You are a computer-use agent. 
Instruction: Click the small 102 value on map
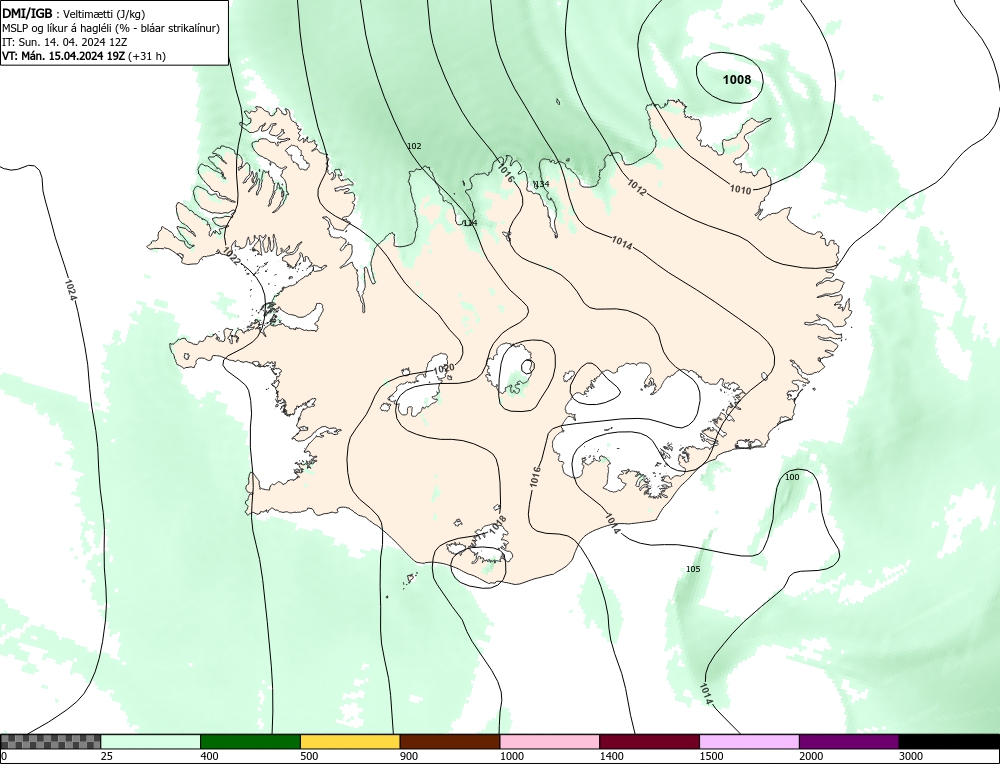[414, 146]
